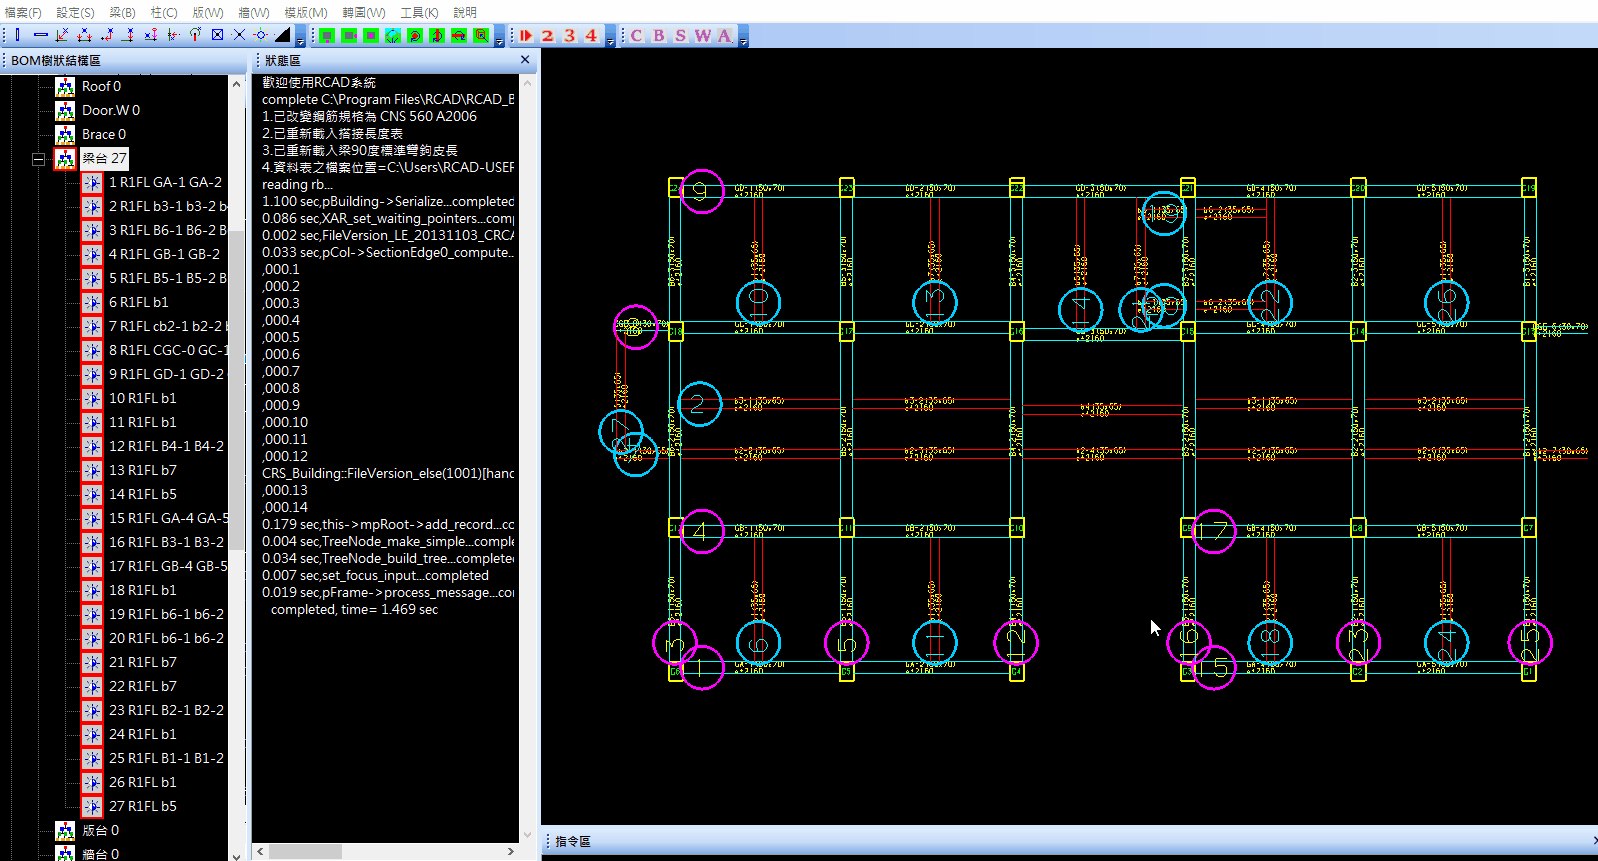Screen dimensions: 1598x861
Task: Click the cyan circle 2 beam marker
Action: pyautogui.click(x=699, y=404)
